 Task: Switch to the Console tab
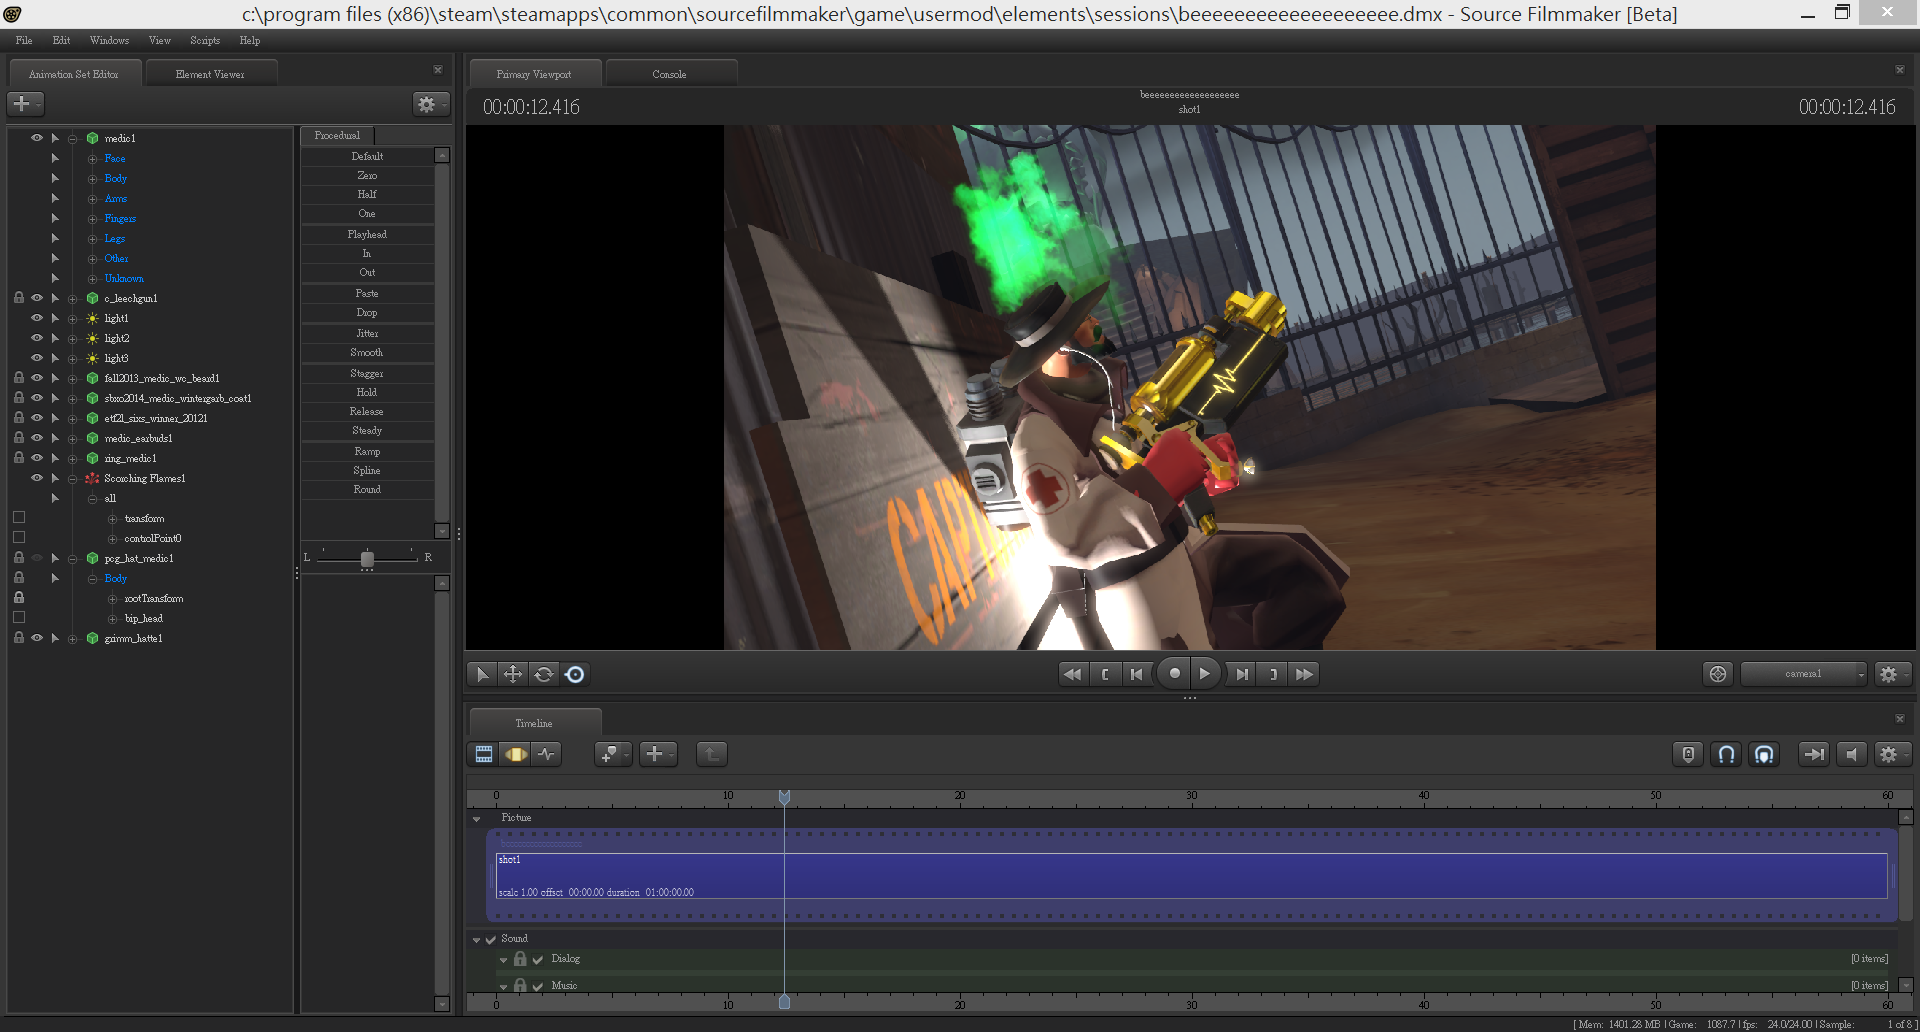[670, 74]
